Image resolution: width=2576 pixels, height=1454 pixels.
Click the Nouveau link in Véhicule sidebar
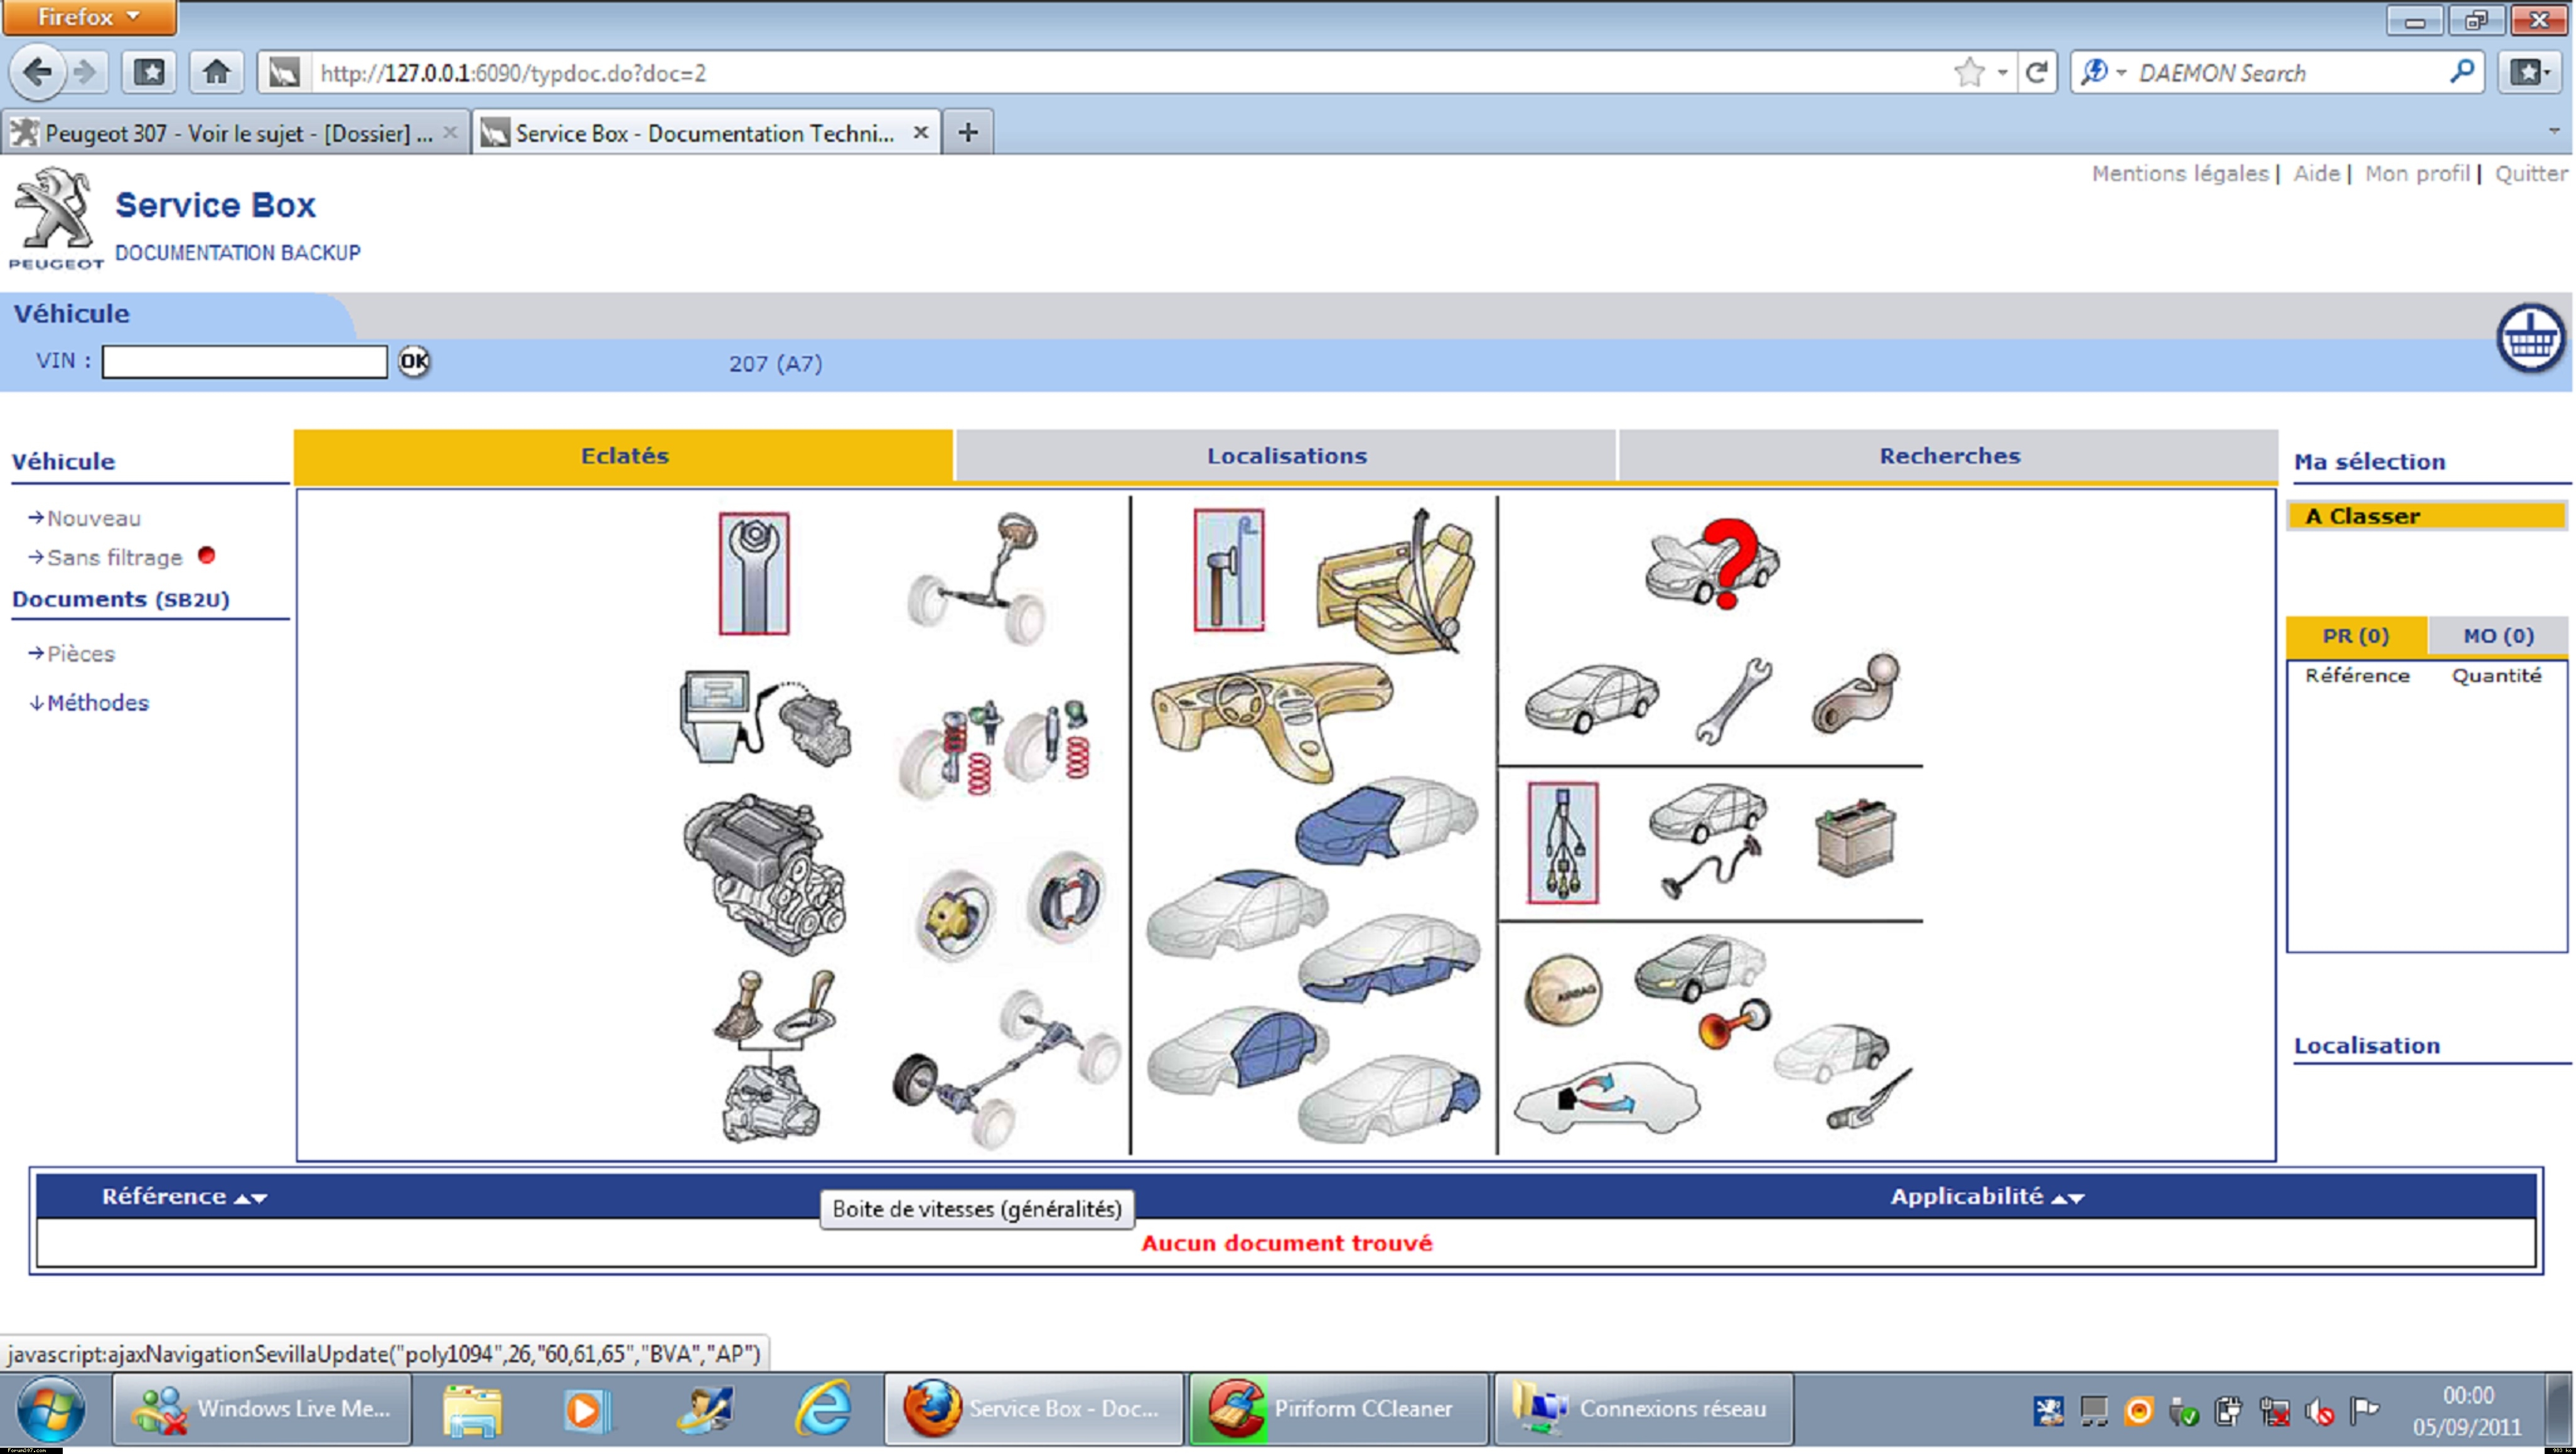[94, 518]
